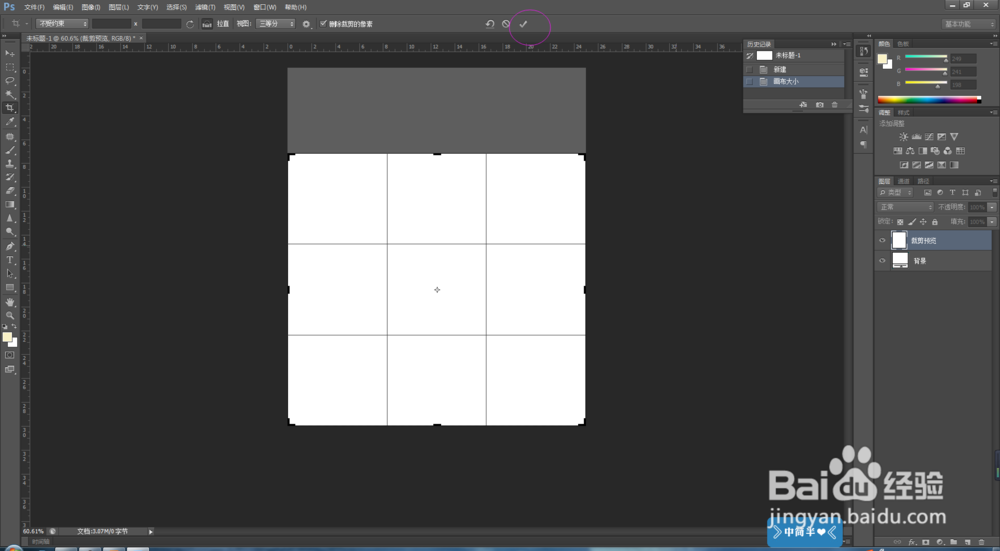Open Layers panel flyout menu
This screenshot has width=1000, height=551.
pyautogui.click(x=994, y=181)
